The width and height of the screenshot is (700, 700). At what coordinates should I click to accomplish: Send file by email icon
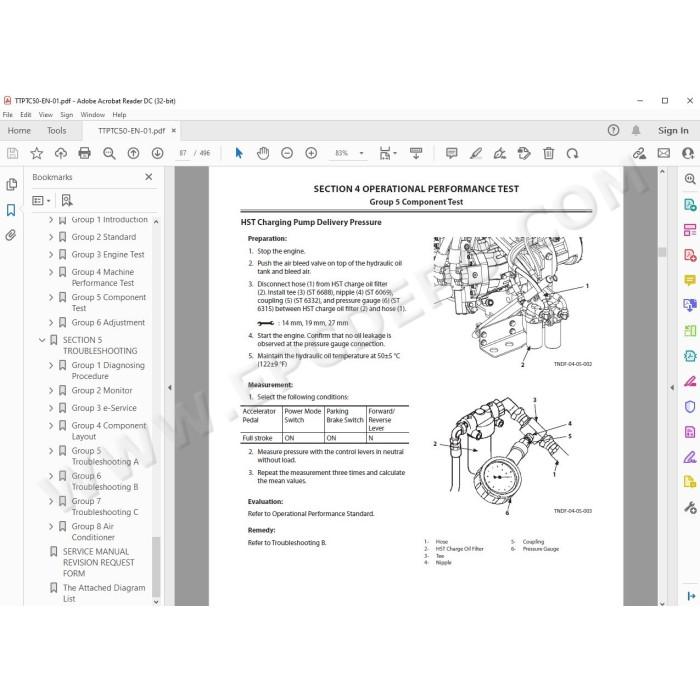(x=664, y=154)
